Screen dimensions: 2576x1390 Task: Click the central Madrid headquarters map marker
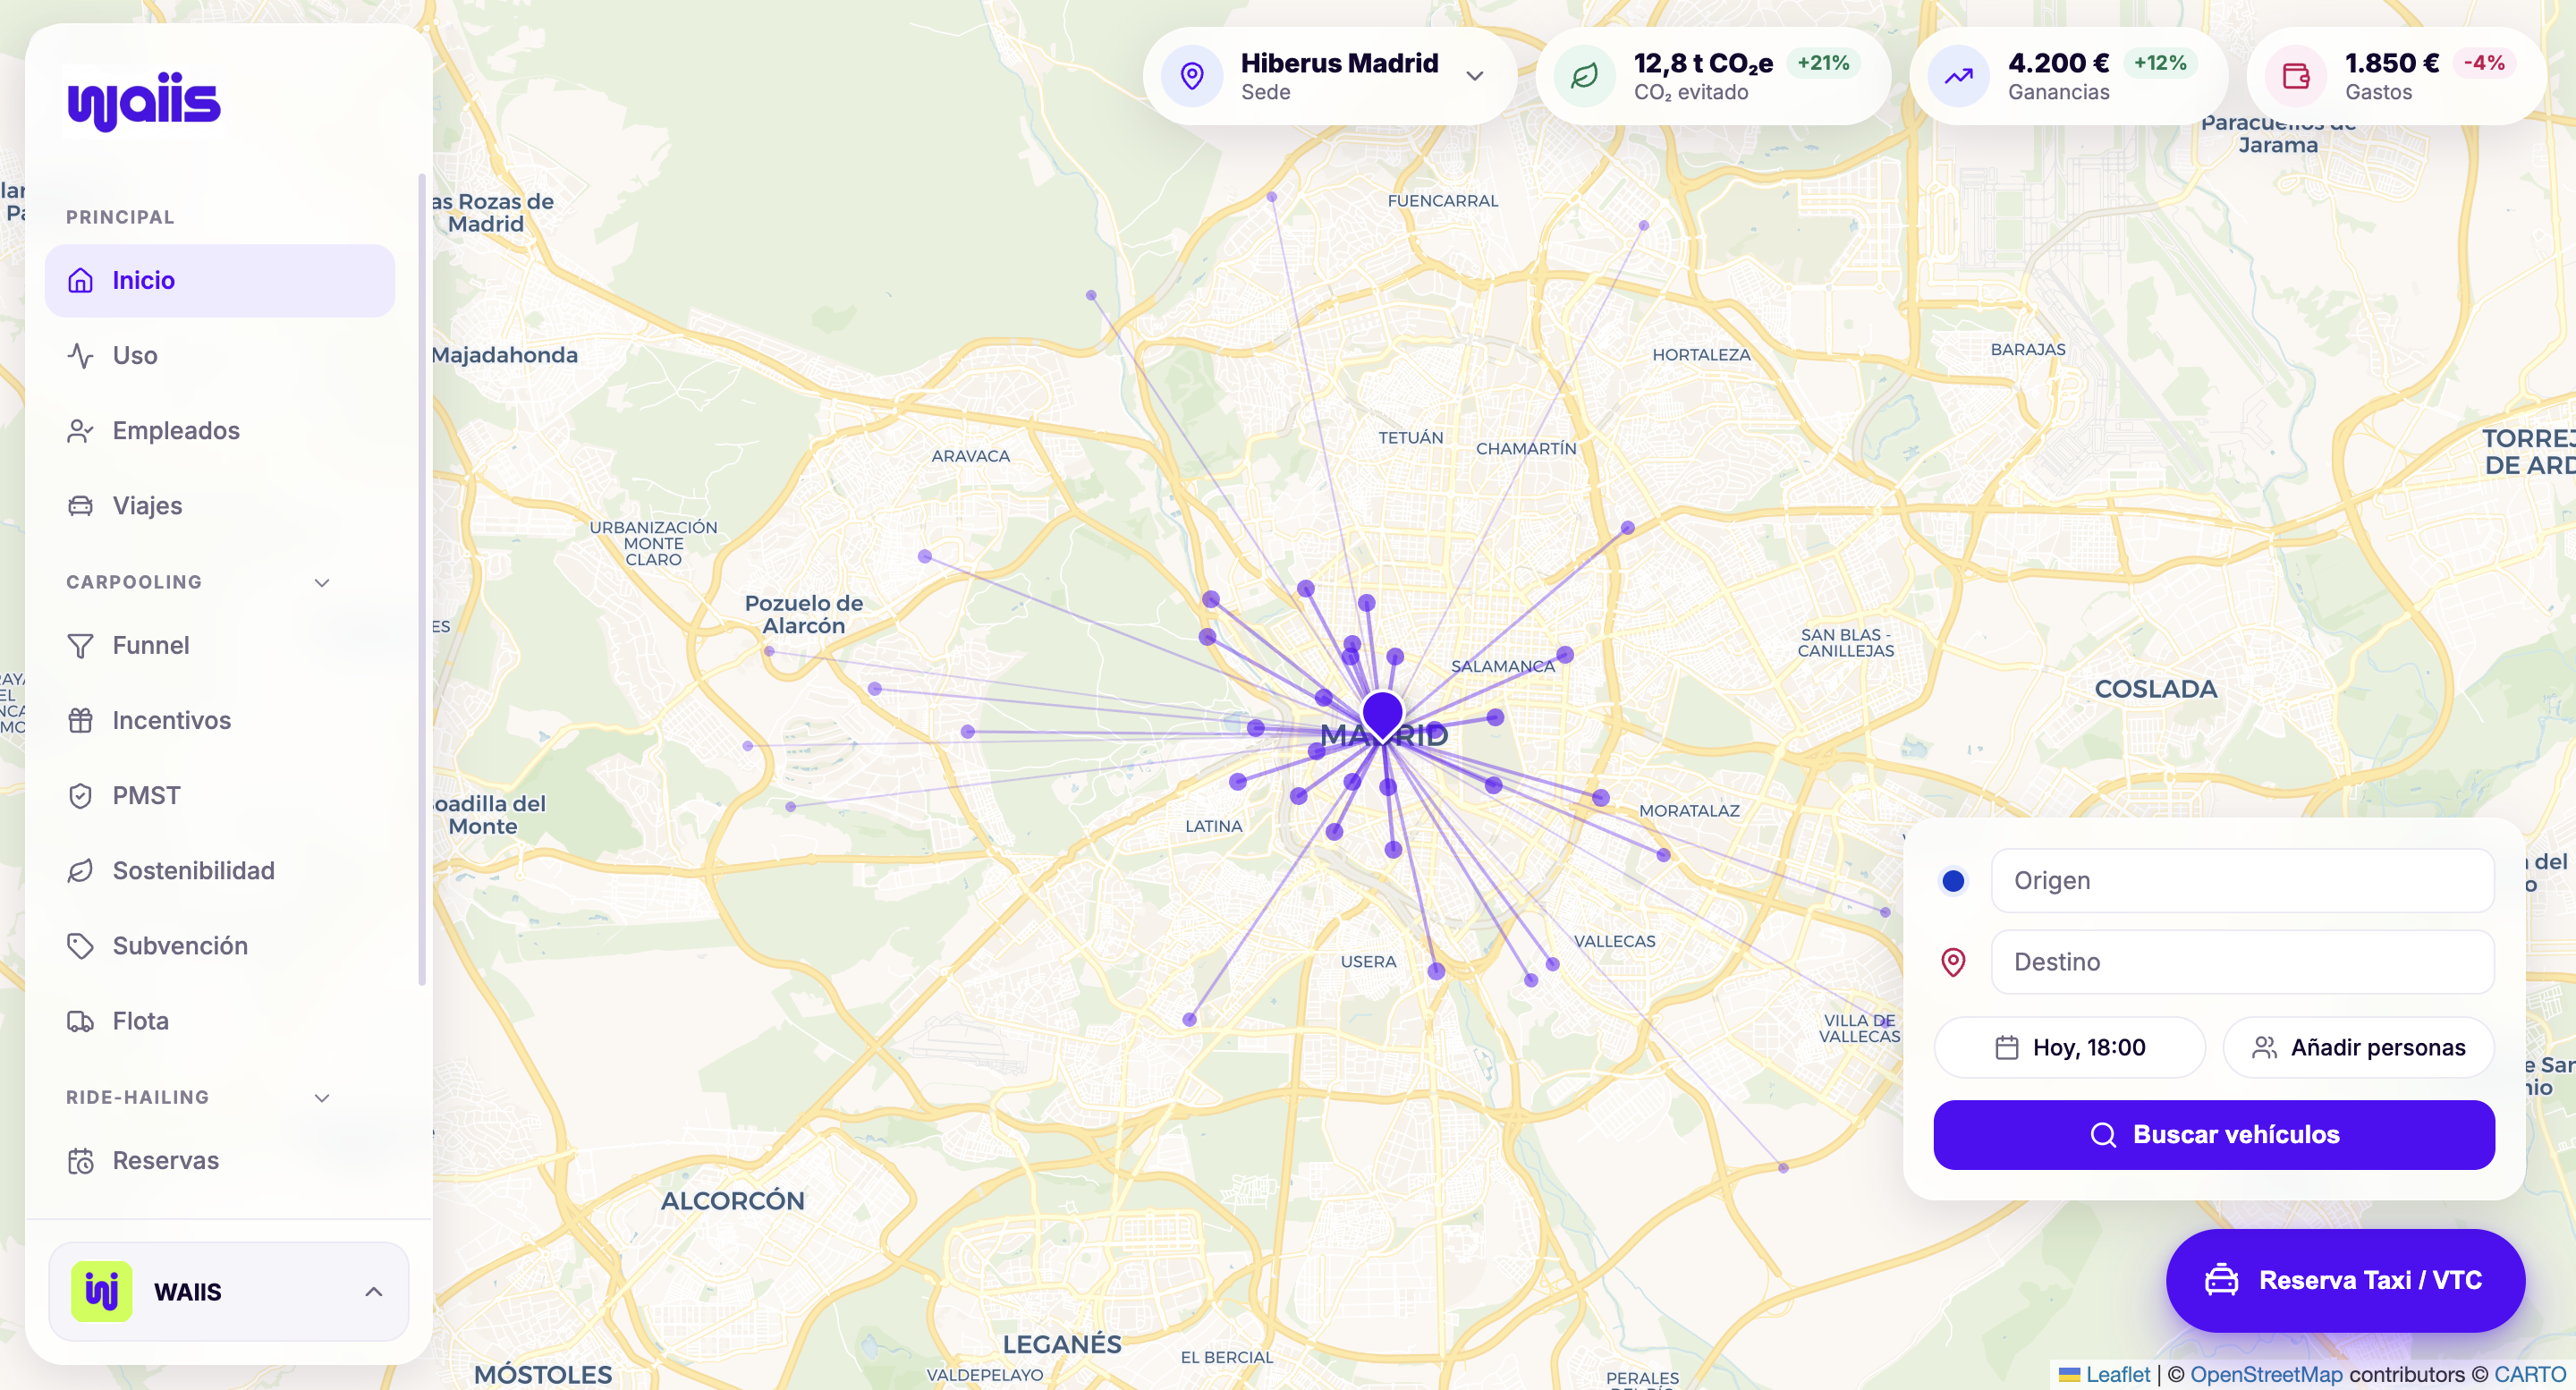click(x=1383, y=716)
